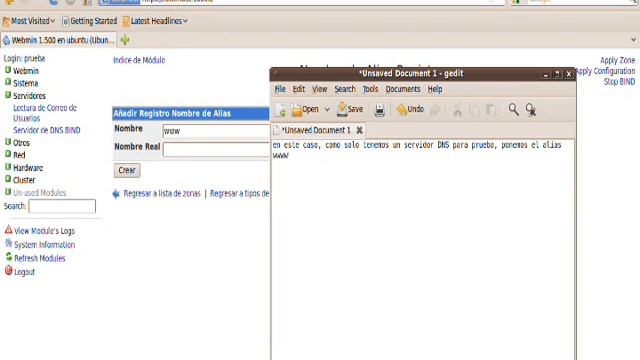Open Servidor de DNS BIND link
The image size is (640, 360).
tap(47, 130)
